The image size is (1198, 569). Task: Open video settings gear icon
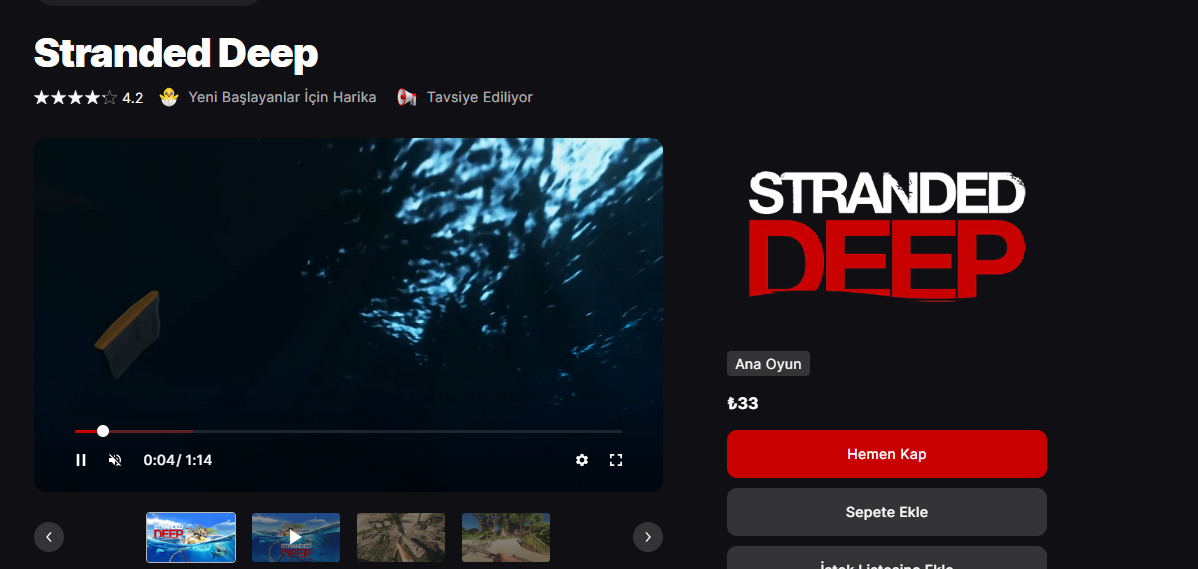582,460
